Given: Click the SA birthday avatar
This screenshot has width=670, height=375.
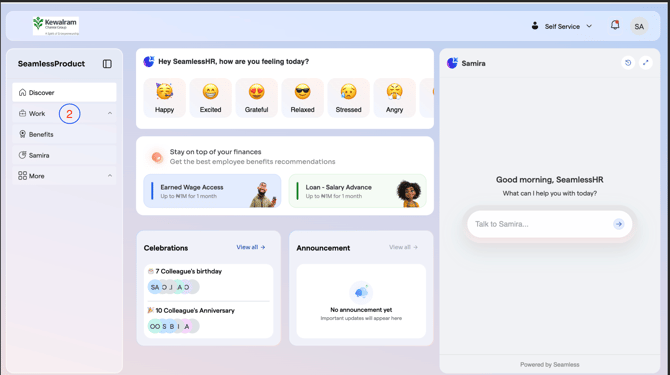Looking at the screenshot, I should coord(154,287).
